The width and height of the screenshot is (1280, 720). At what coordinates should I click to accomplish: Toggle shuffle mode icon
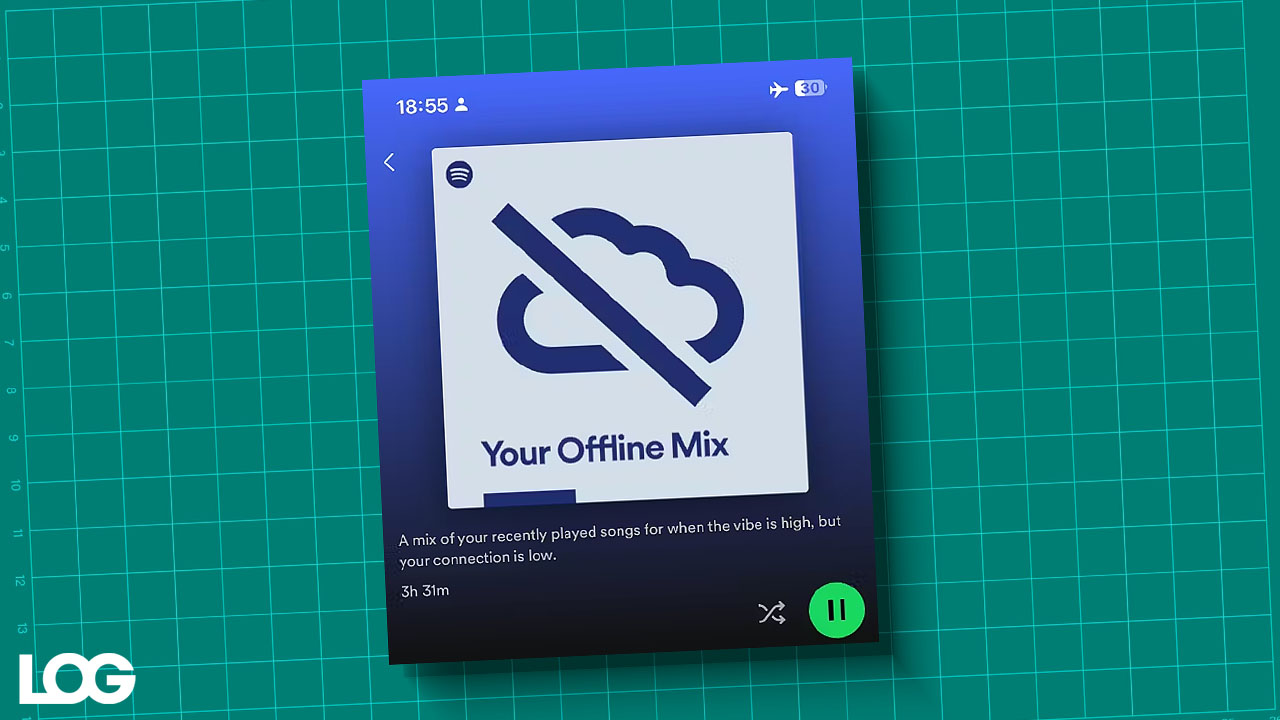771,613
